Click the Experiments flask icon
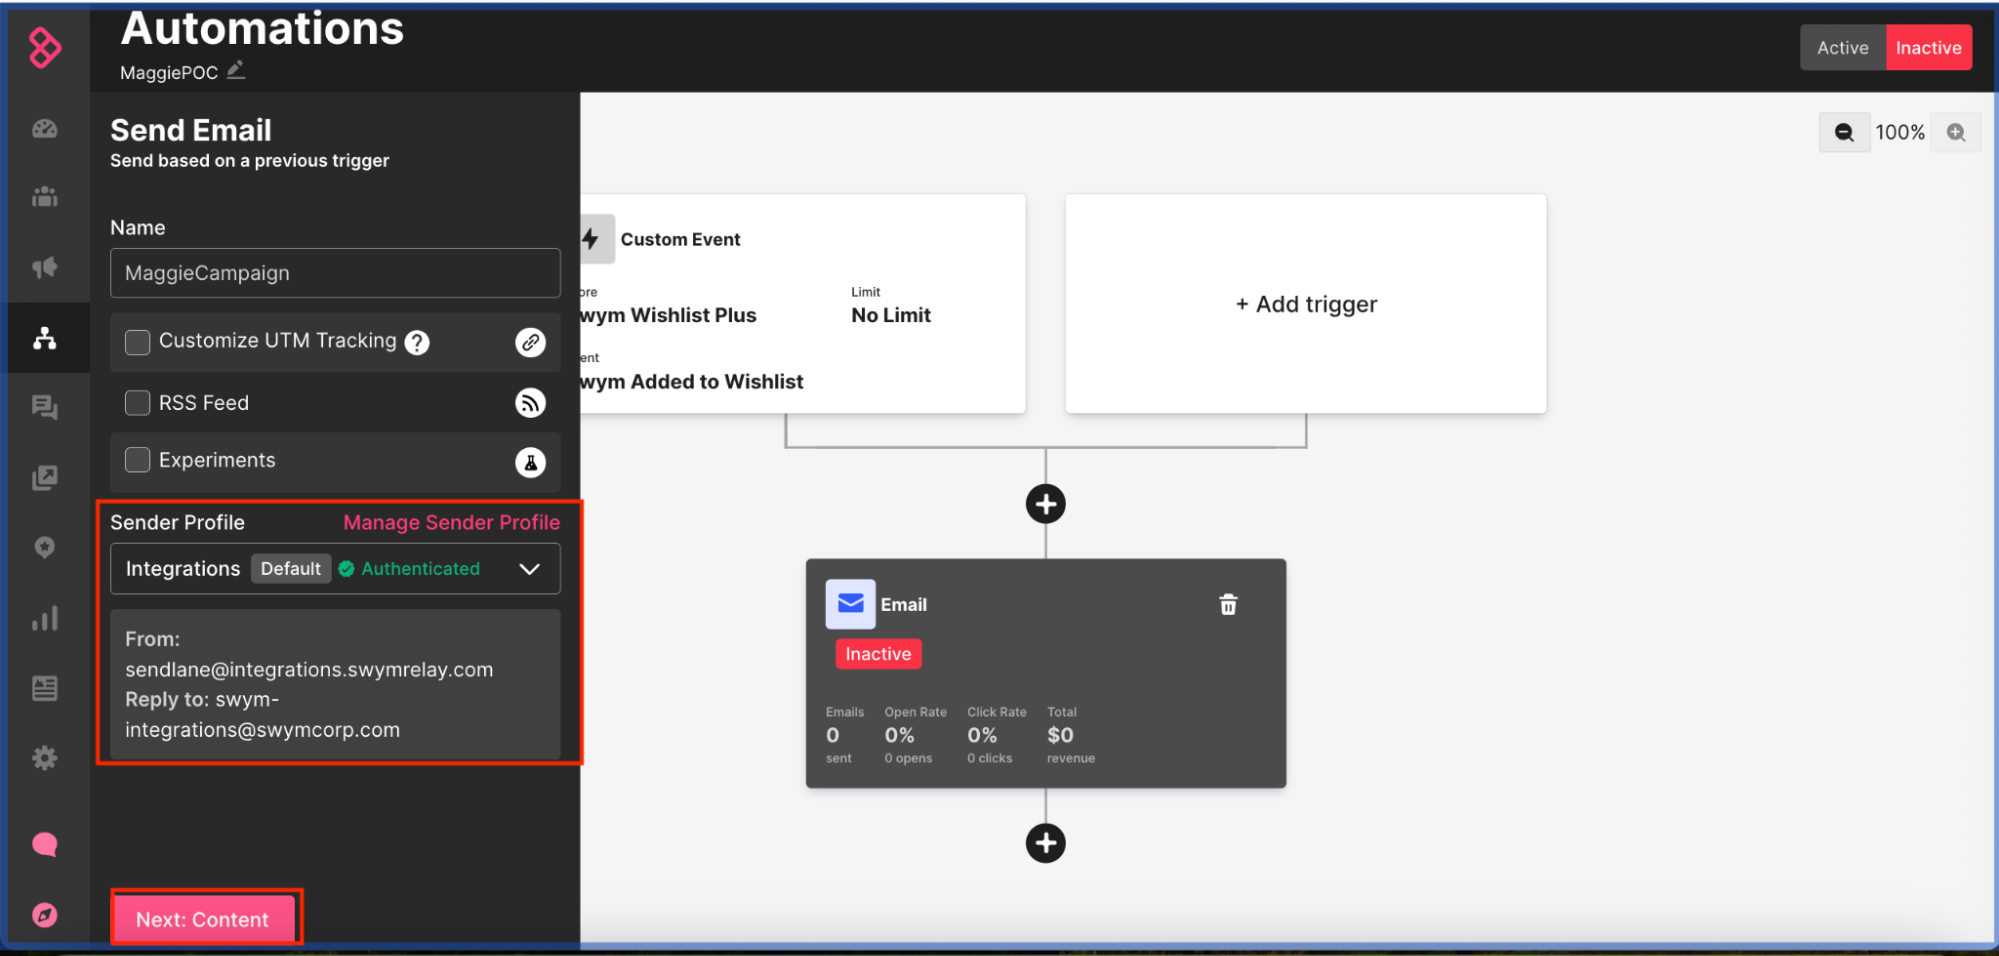 click(530, 462)
